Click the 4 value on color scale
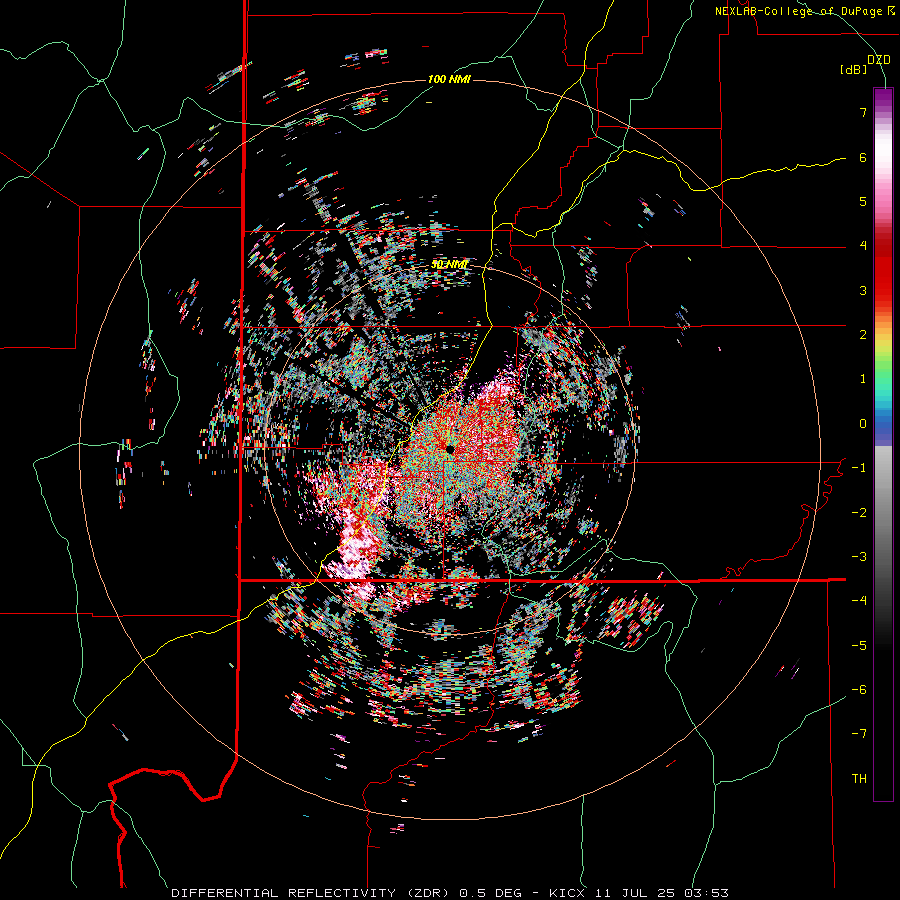Screen dimensions: 900x900 [x=863, y=246]
